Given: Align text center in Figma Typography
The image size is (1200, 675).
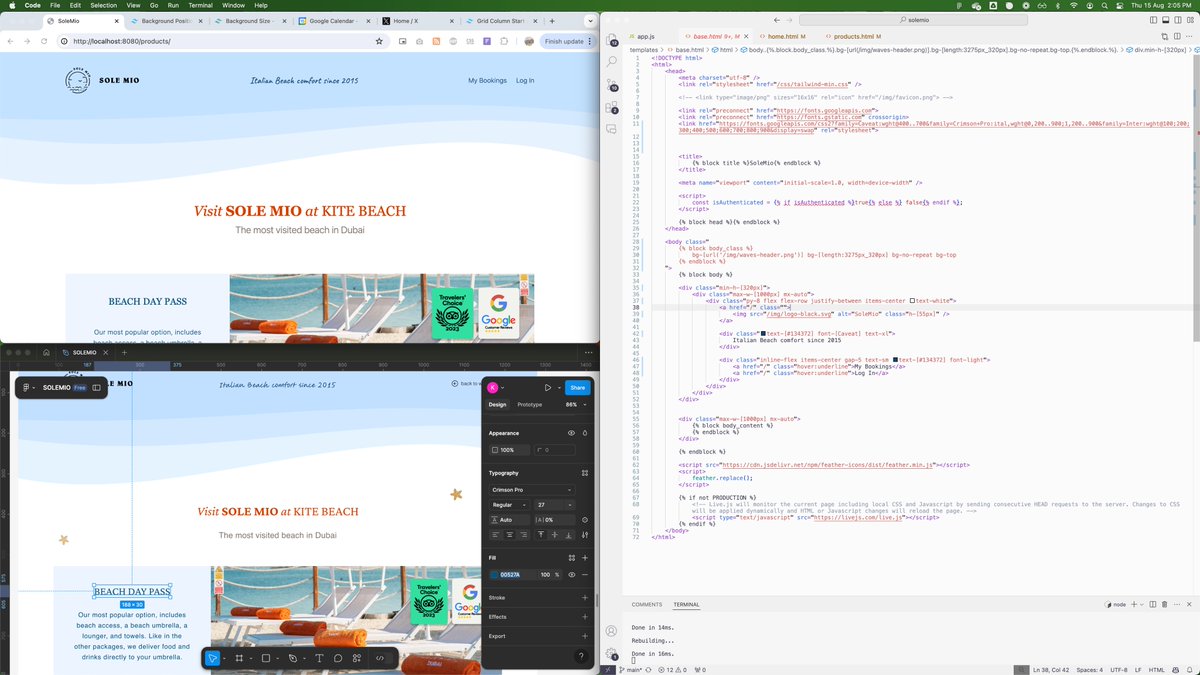Looking at the screenshot, I should pos(509,535).
